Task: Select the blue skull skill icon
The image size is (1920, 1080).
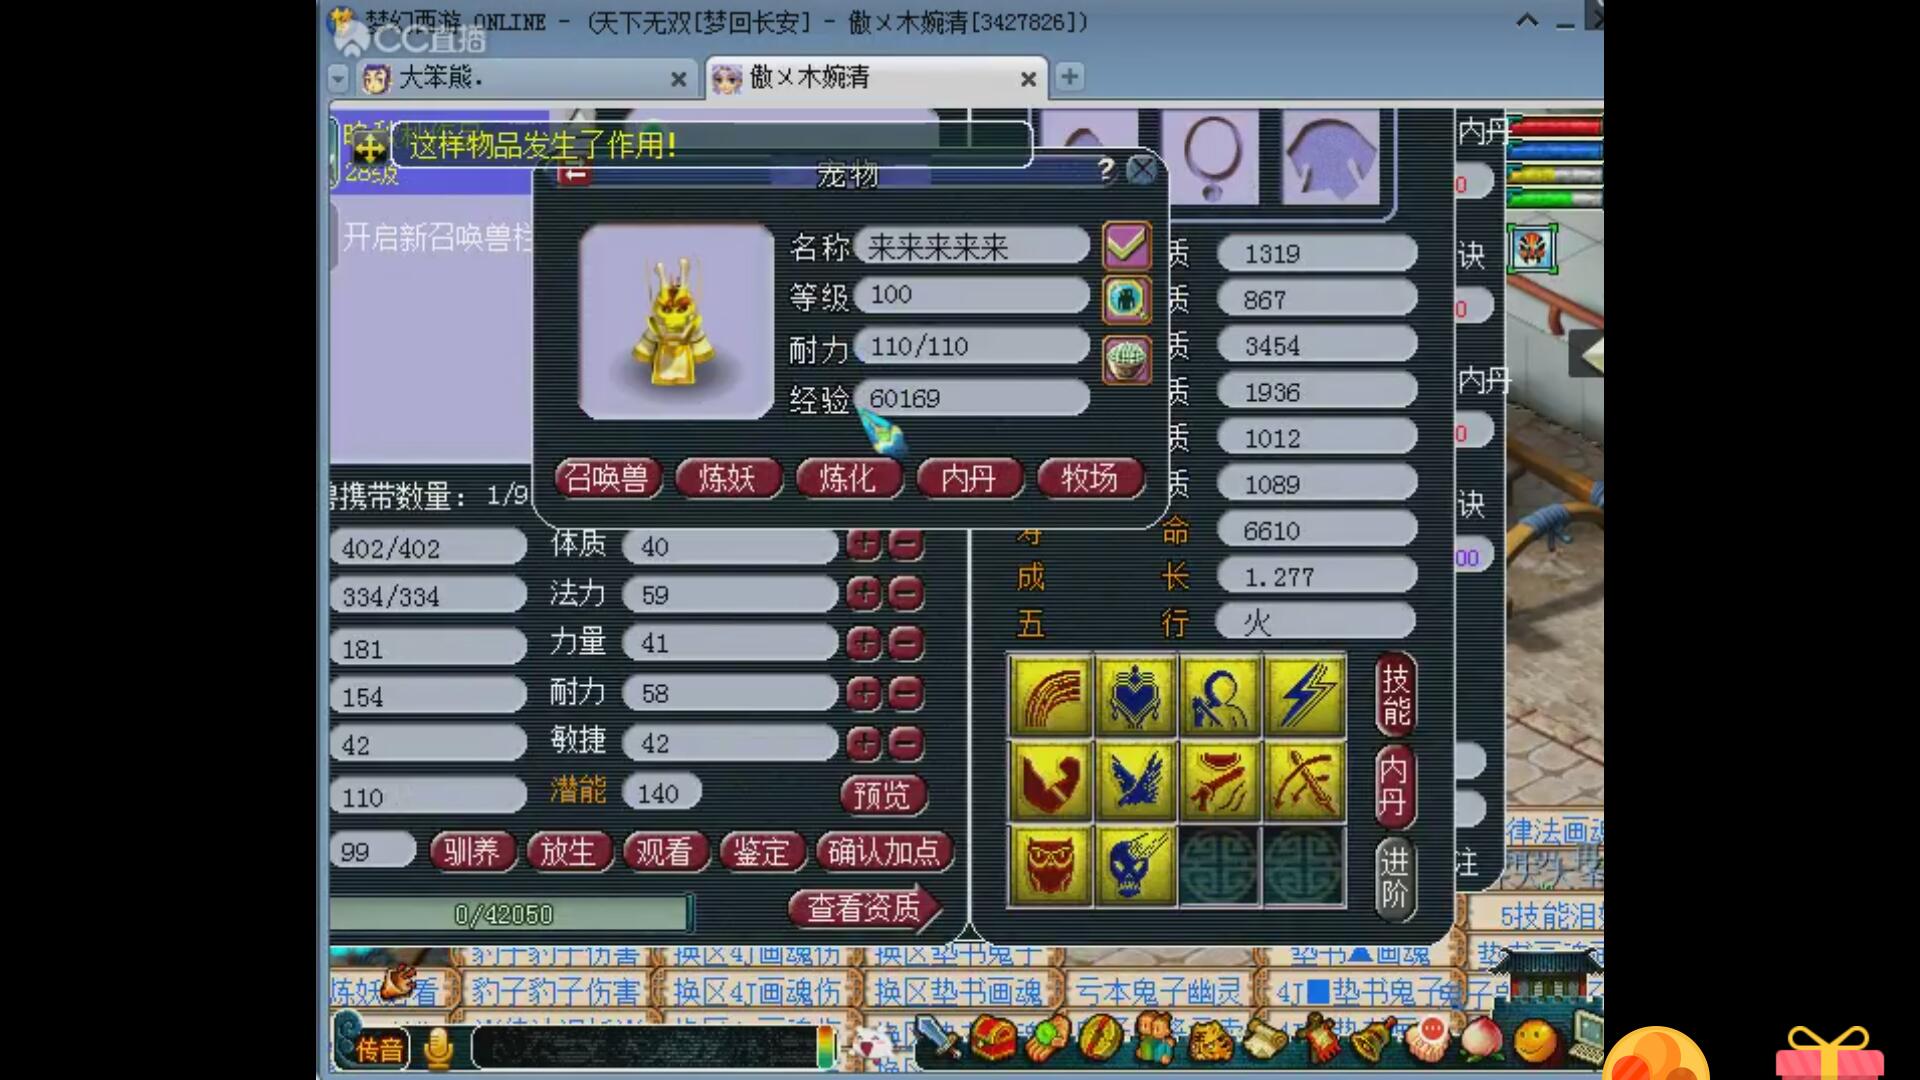Action: 1134,865
